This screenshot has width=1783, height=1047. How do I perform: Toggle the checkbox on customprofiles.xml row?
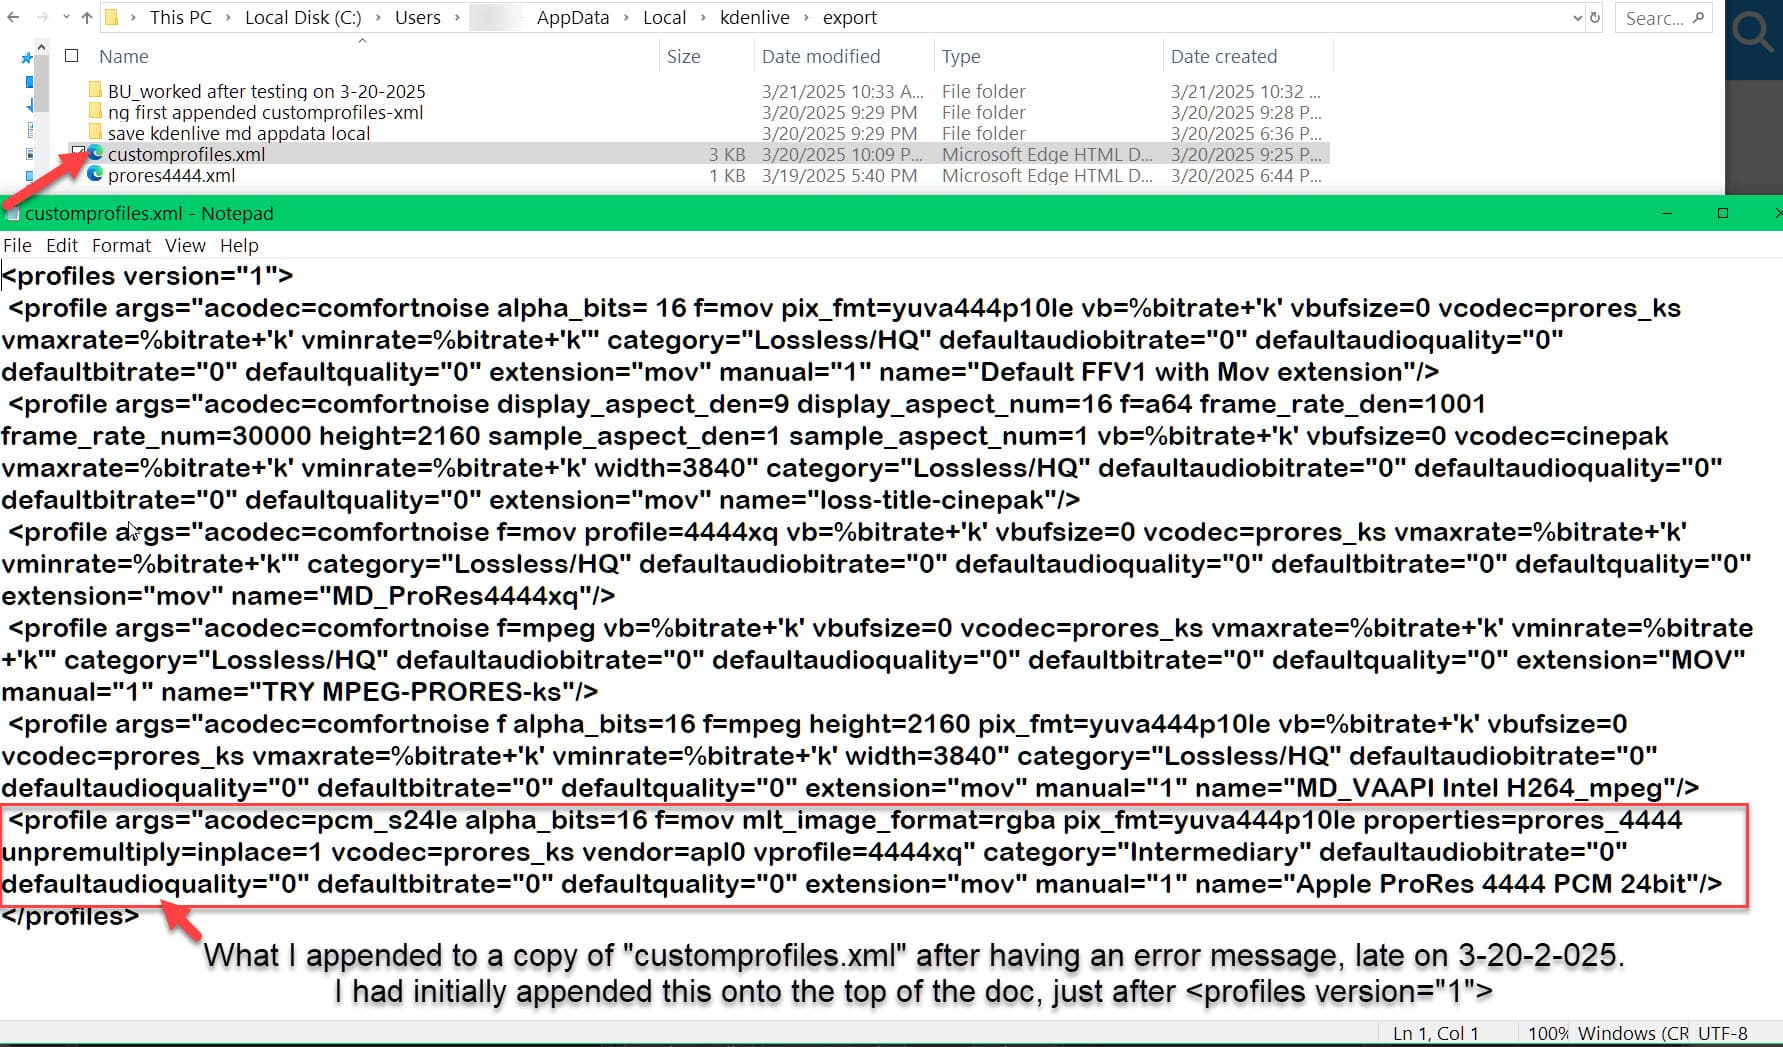point(77,152)
